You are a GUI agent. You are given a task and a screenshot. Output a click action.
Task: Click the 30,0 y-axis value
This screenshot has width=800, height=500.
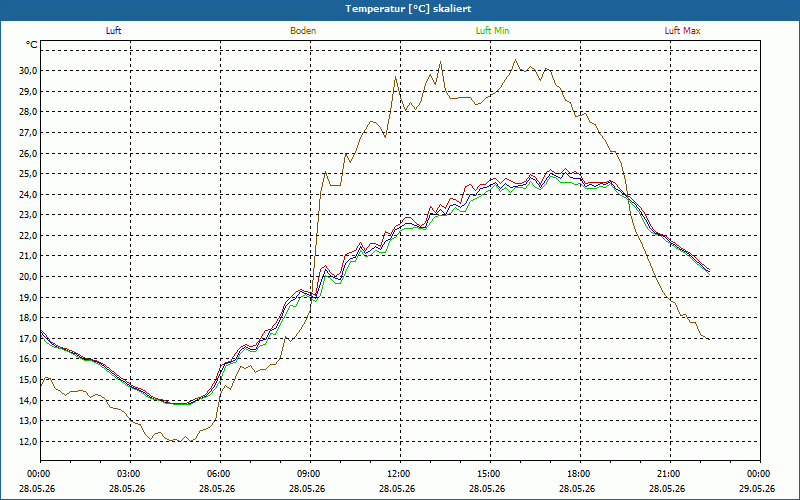click(29, 71)
